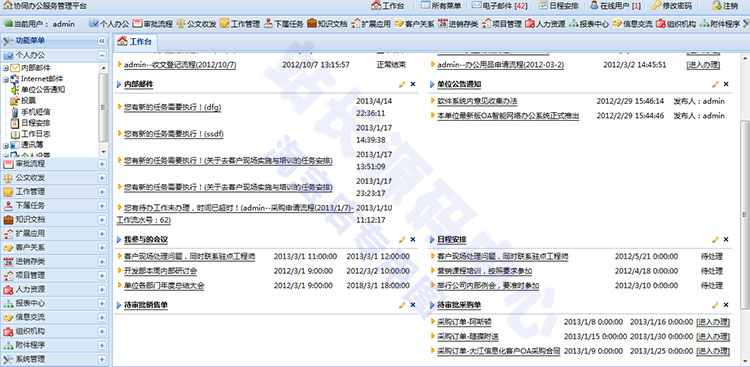Open 所有菜单 in the top bar
This screenshot has height=367, width=750.
(x=441, y=6)
